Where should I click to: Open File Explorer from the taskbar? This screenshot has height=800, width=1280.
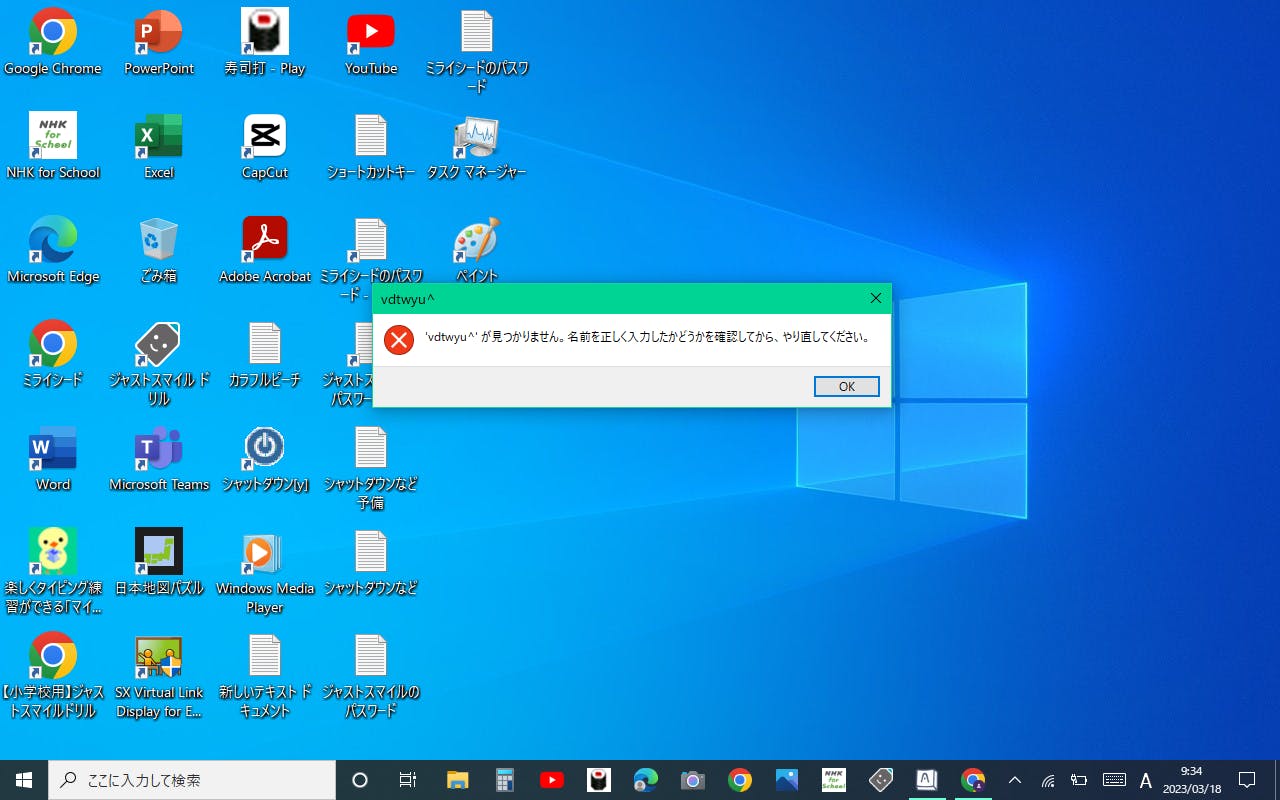point(457,780)
